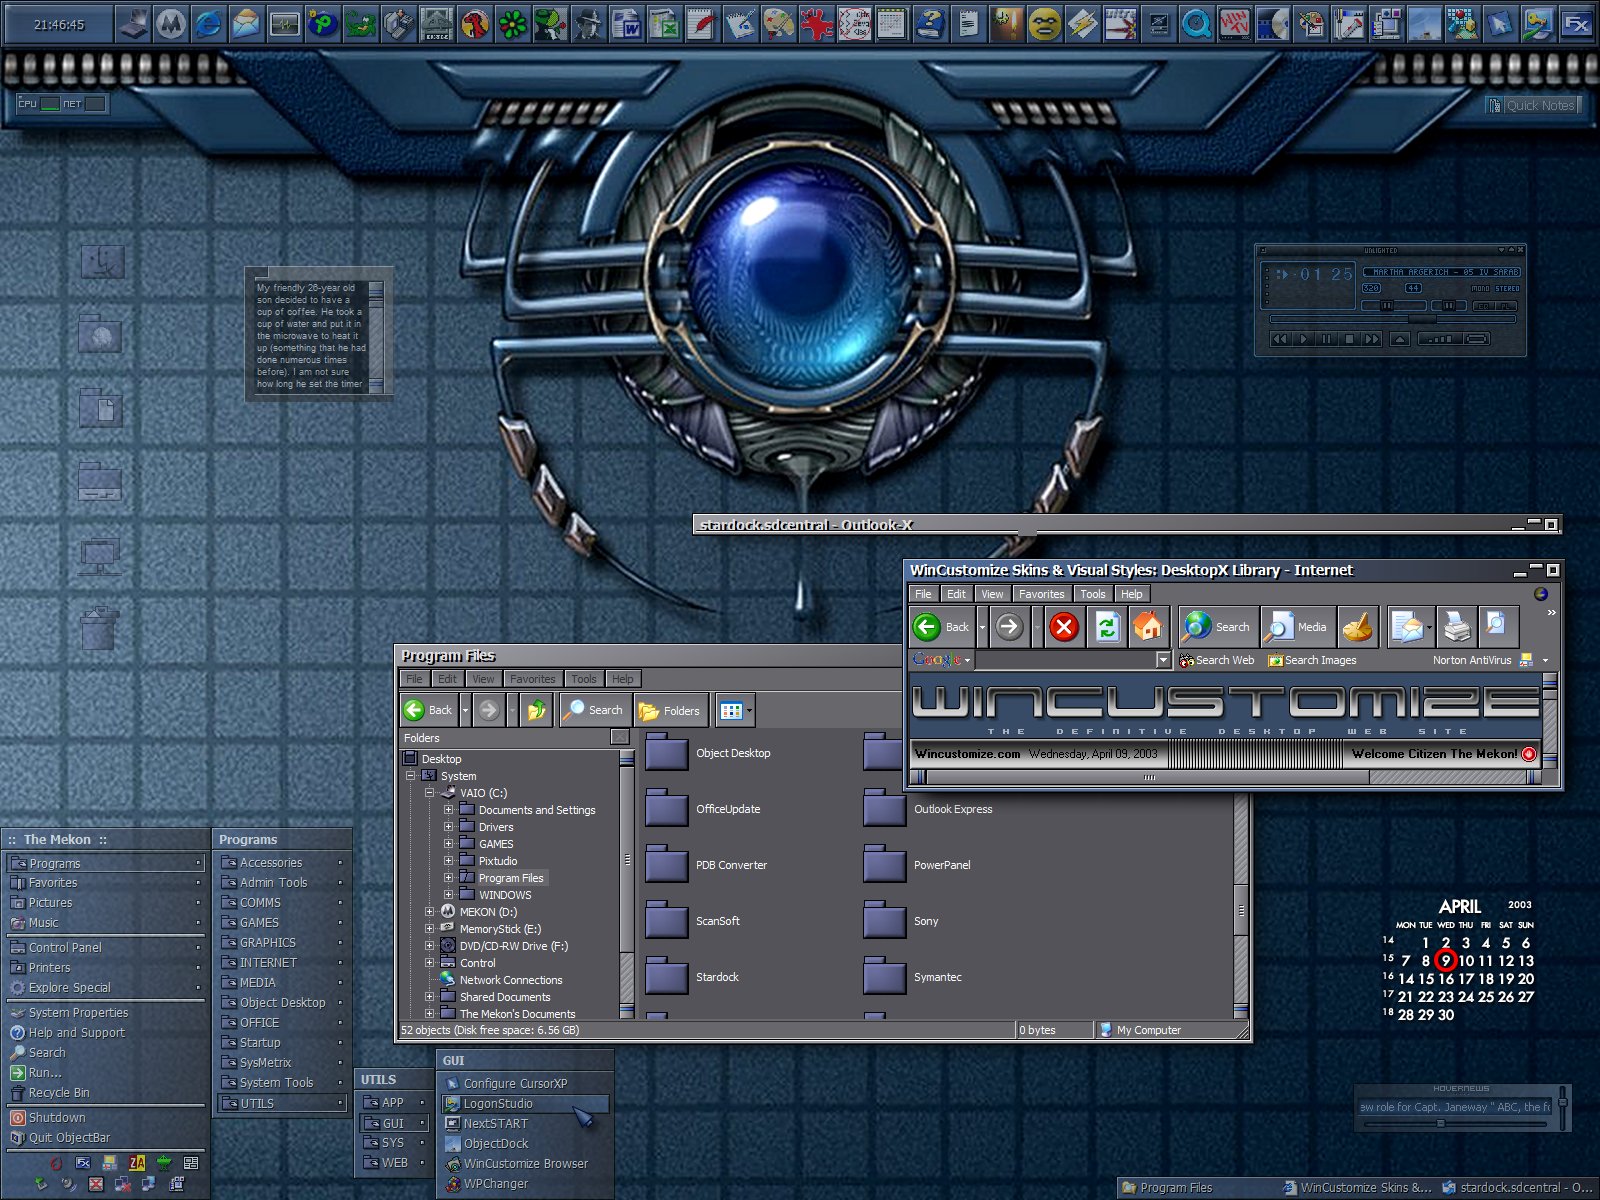This screenshot has height=1200, width=1600.
Task: Click Program Files taskbar button
Action: pyautogui.click(x=1197, y=1188)
